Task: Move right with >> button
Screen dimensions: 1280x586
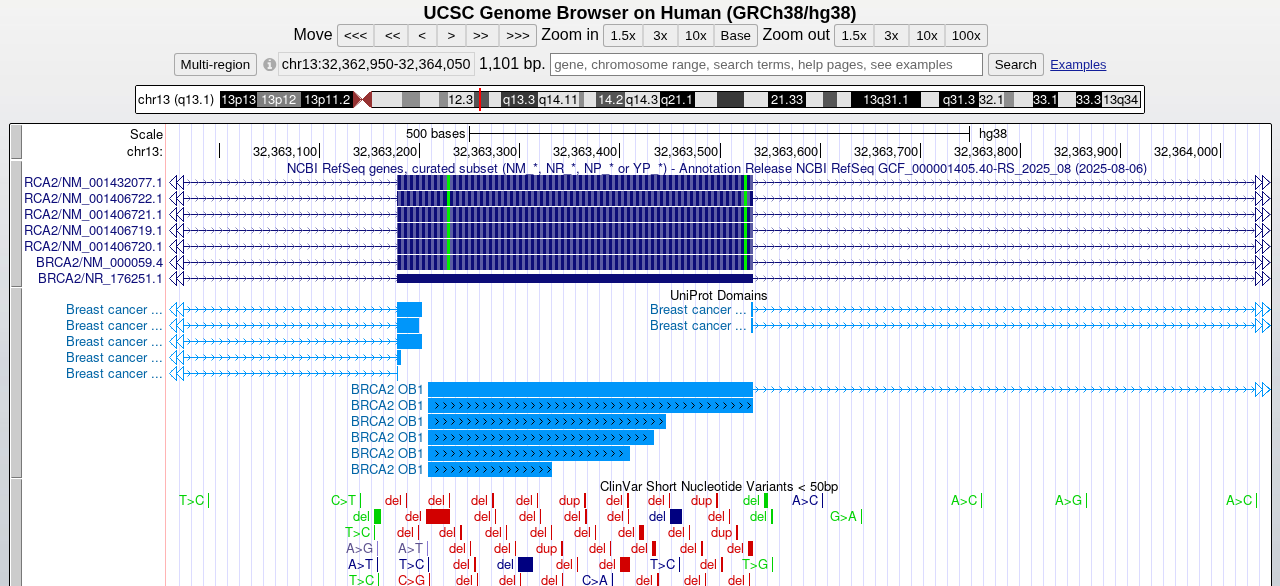Action: pyautogui.click(x=481, y=36)
